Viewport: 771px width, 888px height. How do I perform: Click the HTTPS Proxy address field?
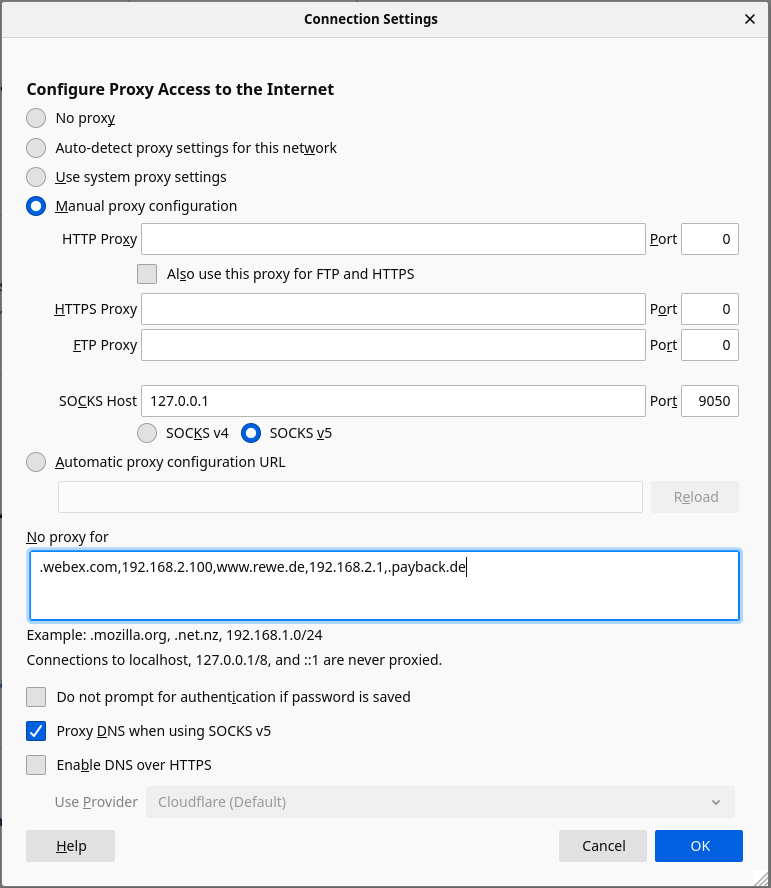click(393, 309)
